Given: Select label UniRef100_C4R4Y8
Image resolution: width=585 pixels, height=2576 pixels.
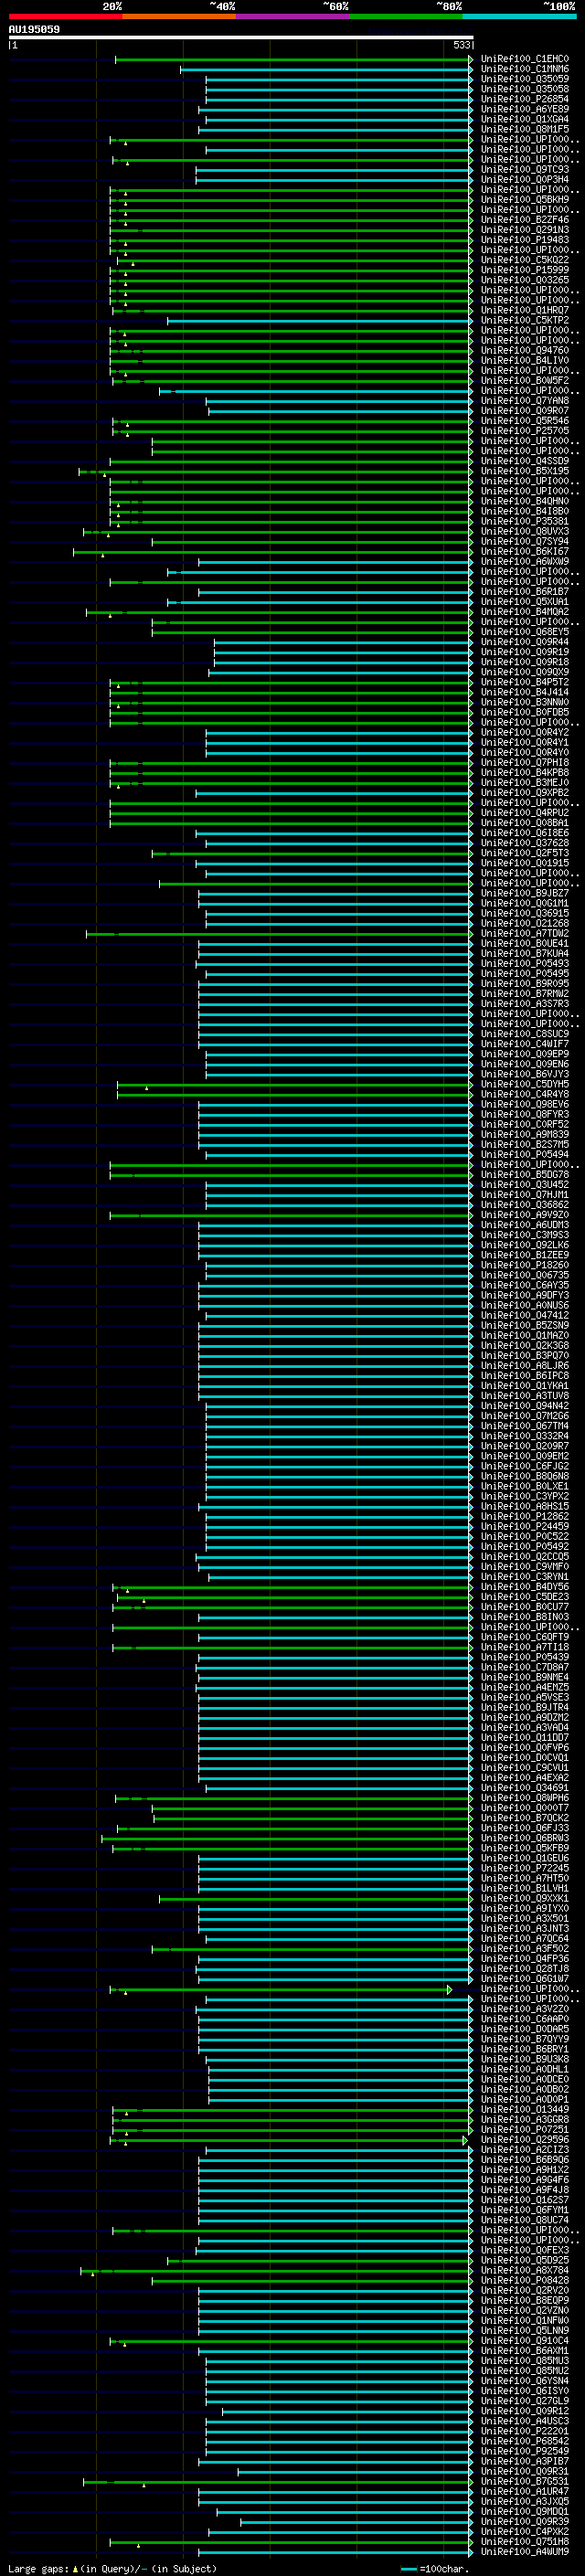Looking at the screenshot, I should pyautogui.click(x=524, y=1094).
